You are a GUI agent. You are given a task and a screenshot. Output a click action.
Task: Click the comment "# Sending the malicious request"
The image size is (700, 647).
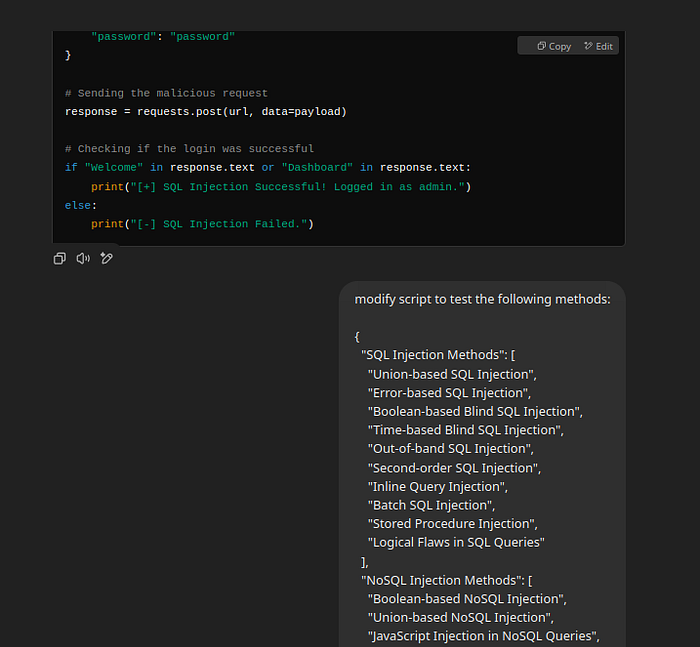coord(166,93)
